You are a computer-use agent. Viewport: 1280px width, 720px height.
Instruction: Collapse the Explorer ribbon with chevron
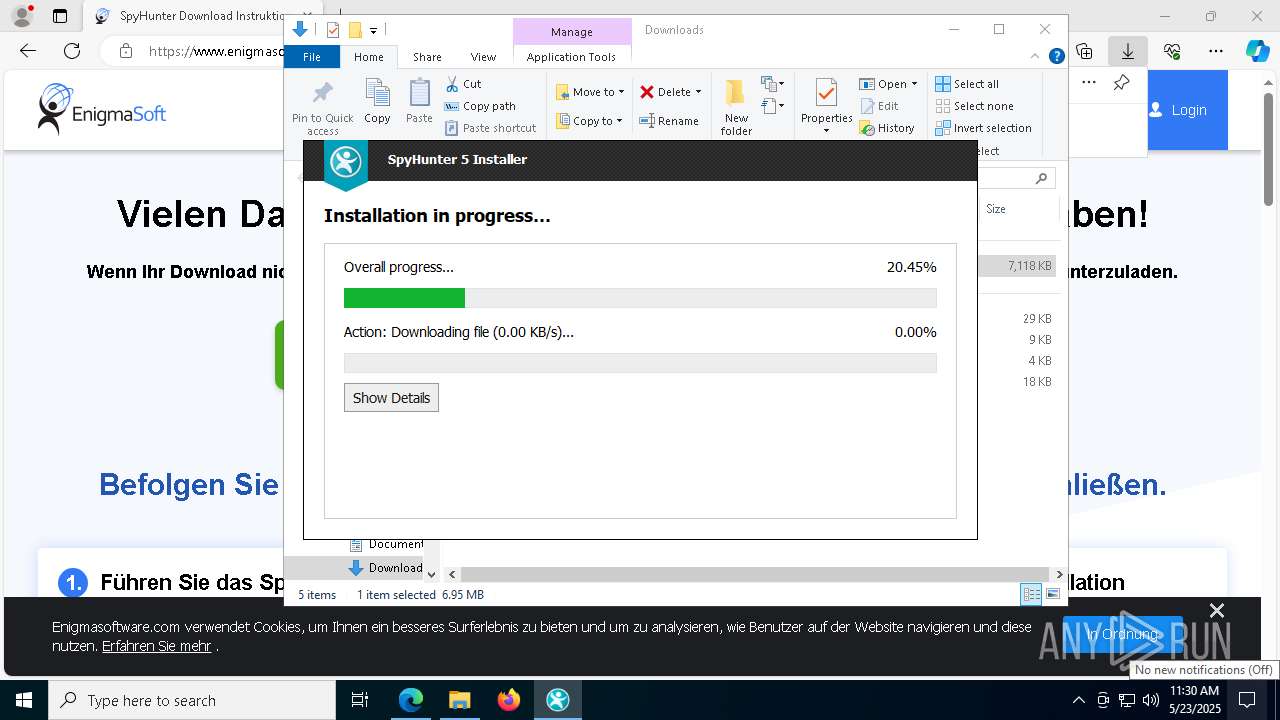pyautogui.click(x=1036, y=56)
